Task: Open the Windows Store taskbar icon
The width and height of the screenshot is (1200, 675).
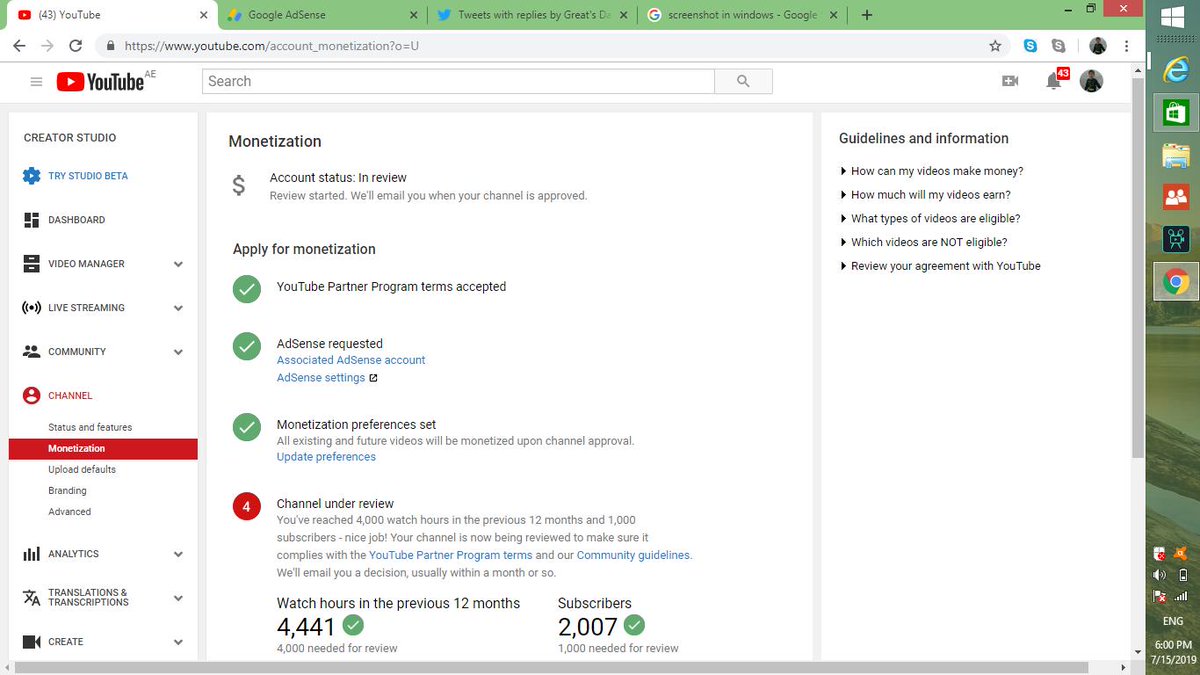Action: (1176, 111)
